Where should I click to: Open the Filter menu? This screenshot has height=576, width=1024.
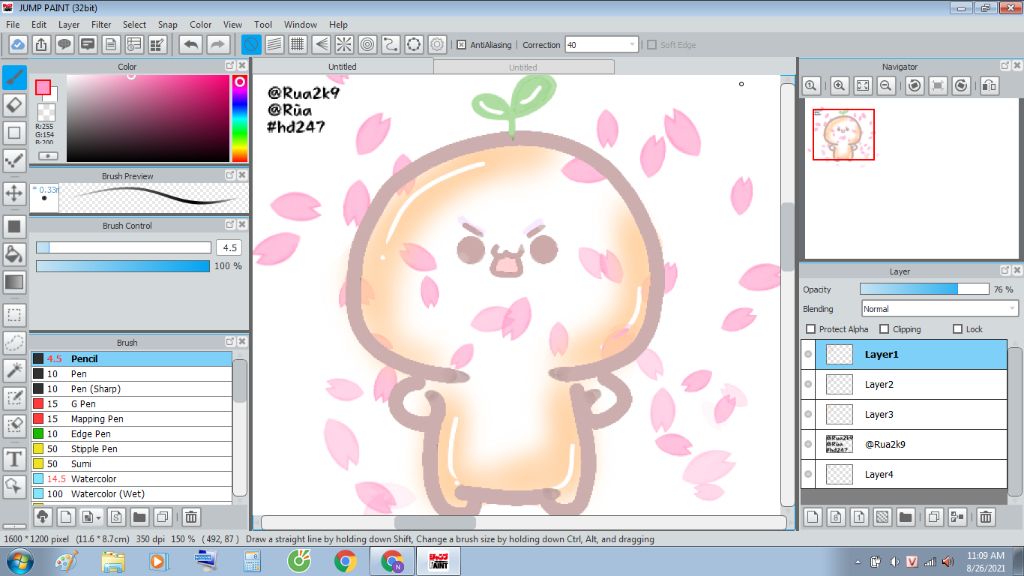[101, 24]
